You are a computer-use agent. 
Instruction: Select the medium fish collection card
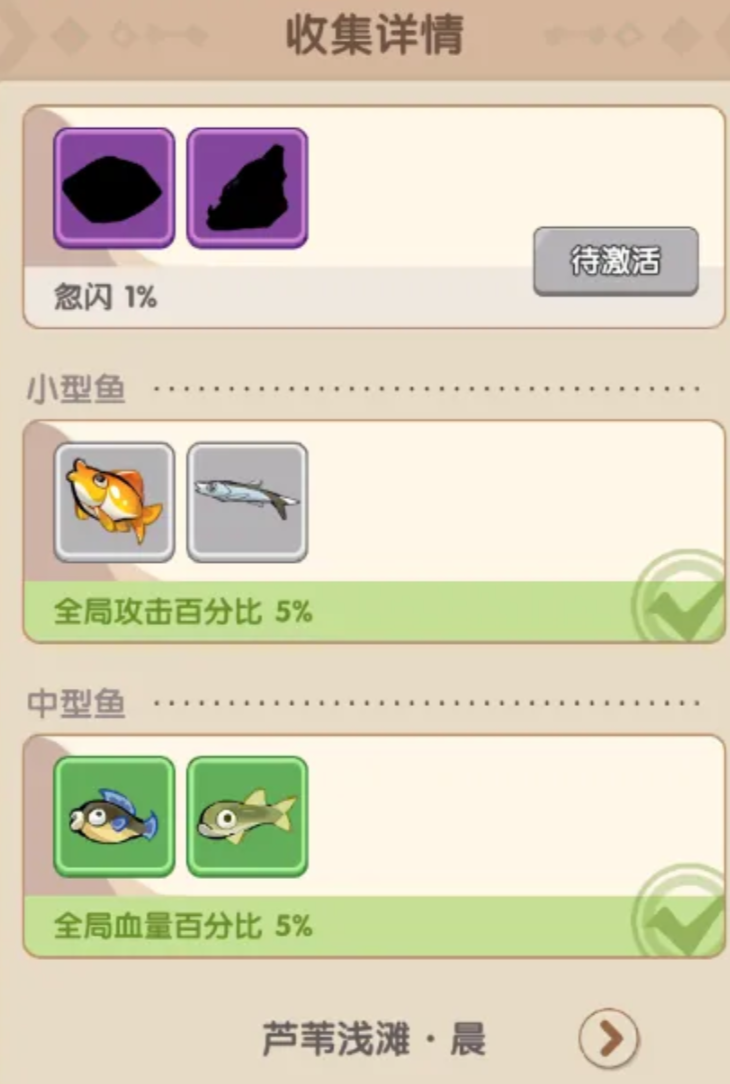click(x=374, y=846)
